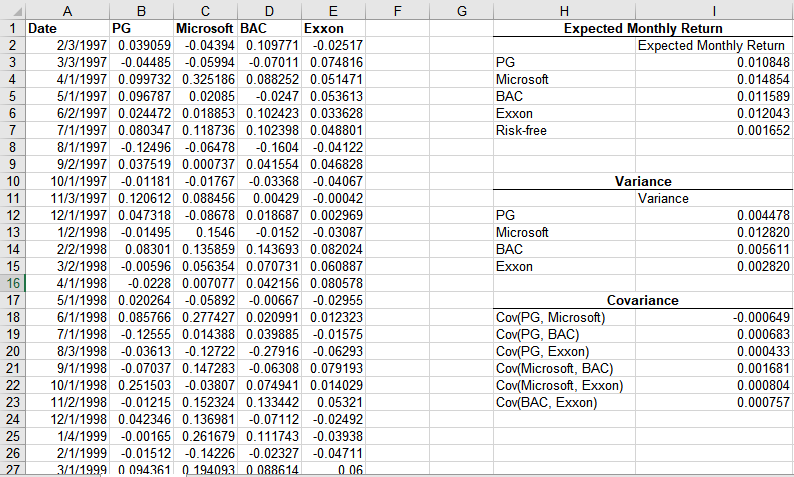This screenshot has width=794, height=477.
Task: Click the bold Variance section title
Action: tap(643, 181)
